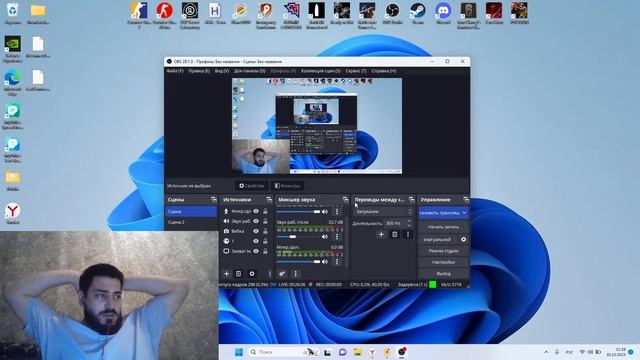Screen dimensions: 640x360
Task: Open three-dot menu for topmost mixer channel
Action: [337, 211]
